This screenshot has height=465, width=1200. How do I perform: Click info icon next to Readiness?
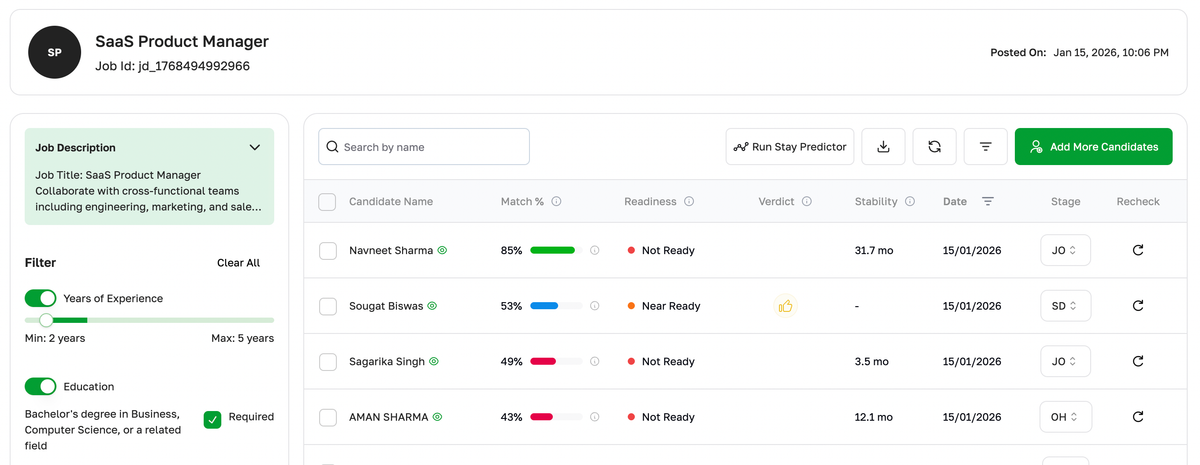click(x=689, y=201)
